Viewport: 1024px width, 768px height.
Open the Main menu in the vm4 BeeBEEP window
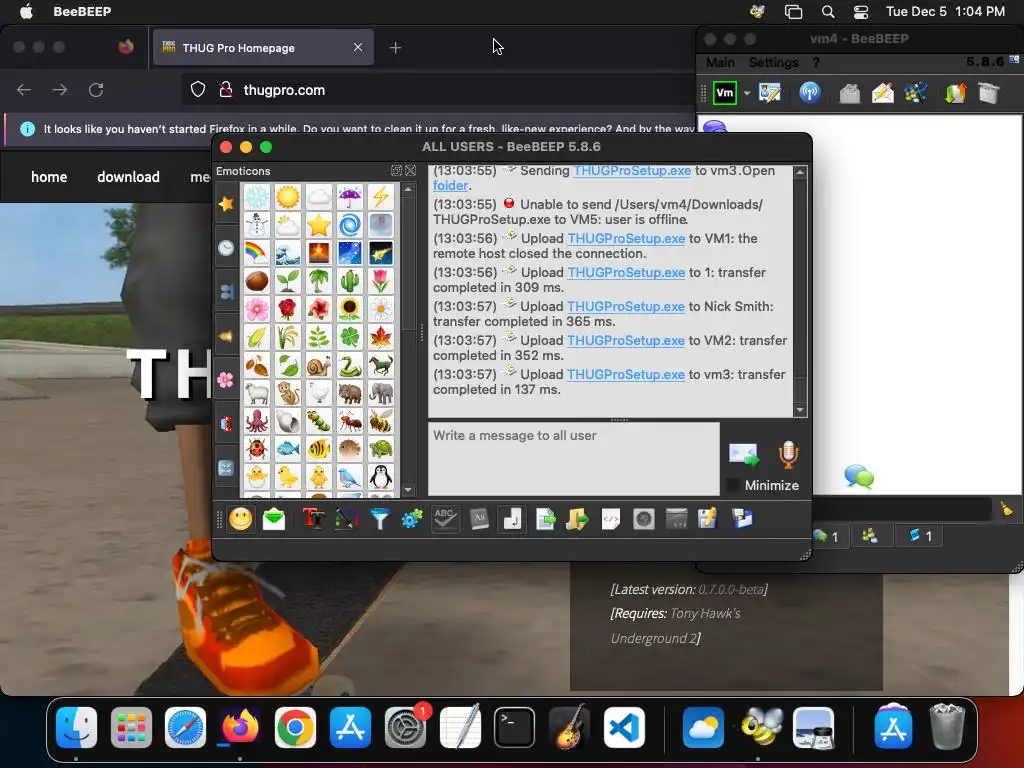click(720, 62)
